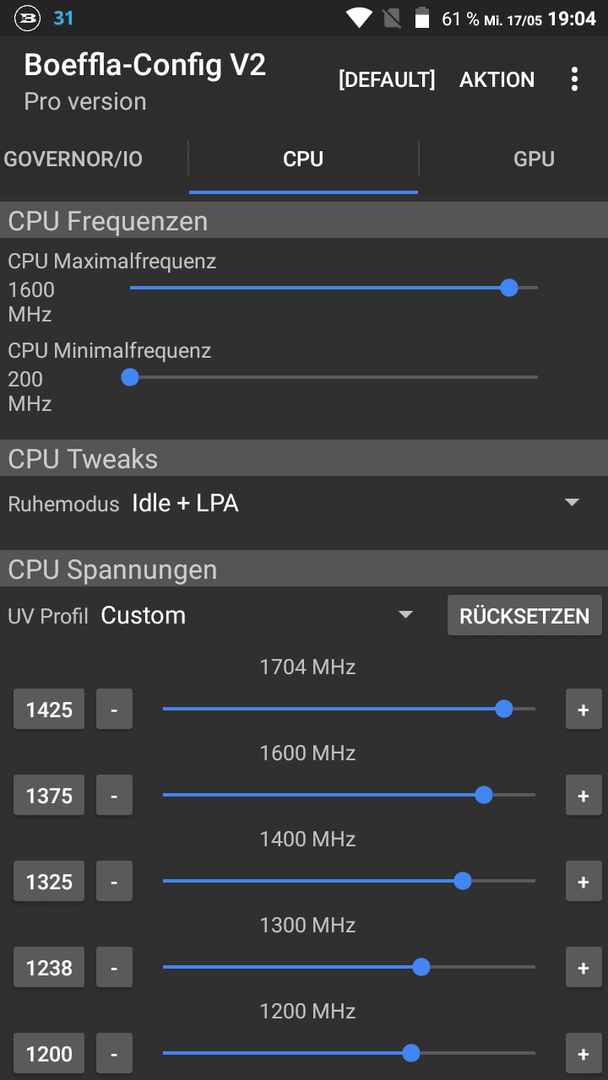Screen dimensions: 608x1080
Task: Switch to the GPU tab
Action: (x=534, y=159)
